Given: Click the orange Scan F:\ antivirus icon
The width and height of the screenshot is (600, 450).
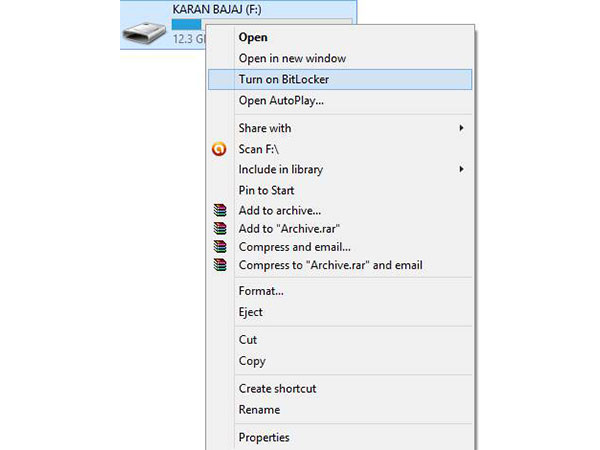Looking at the screenshot, I should point(220,149).
